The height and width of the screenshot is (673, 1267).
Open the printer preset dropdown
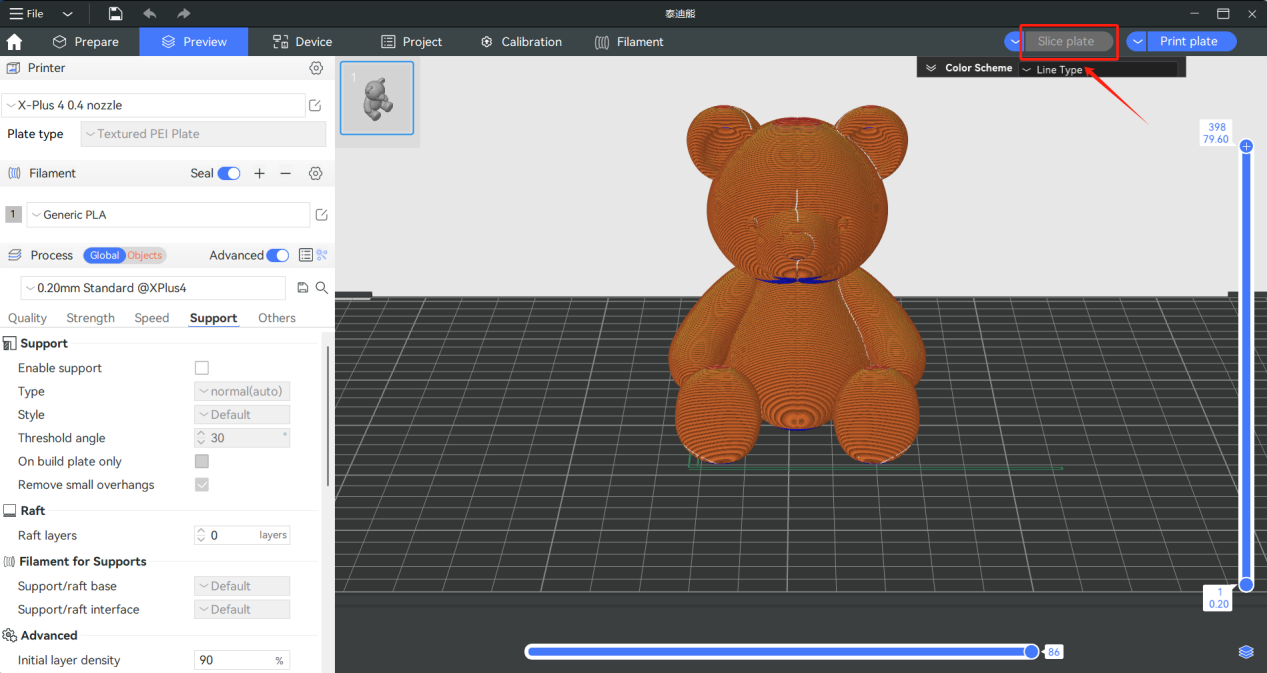[x=153, y=105]
